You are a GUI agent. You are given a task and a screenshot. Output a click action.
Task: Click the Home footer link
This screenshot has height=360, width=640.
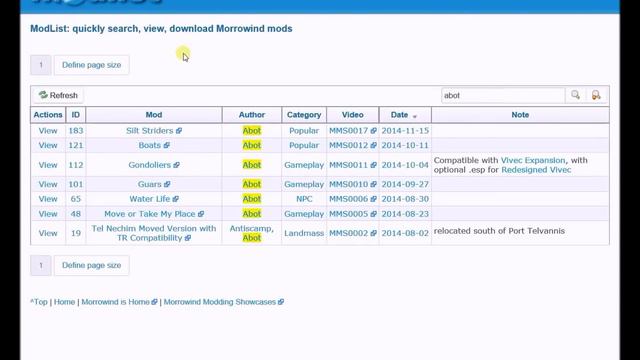tap(64, 302)
